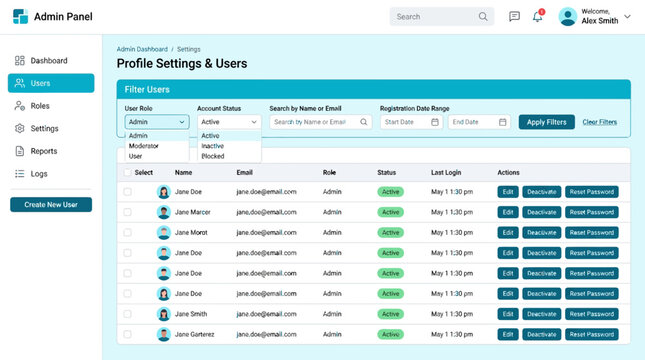Click Edit for Jane Garterez
Screen dimensions: 645x360
click(508, 334)
